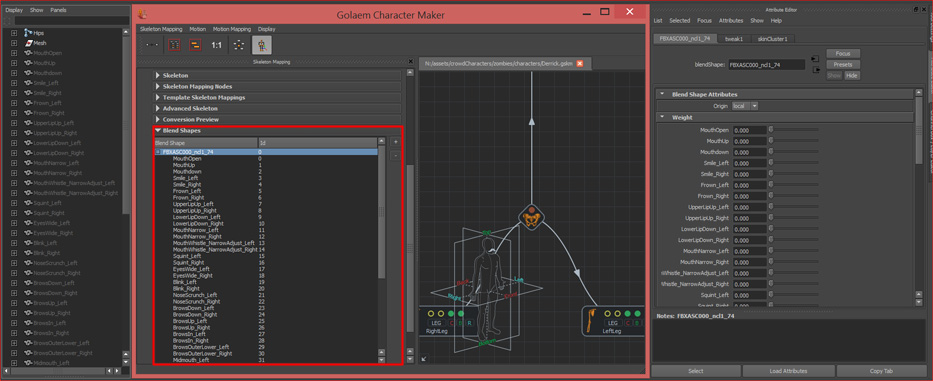Image resolution: width=933 pixels, height=381 pixels.
Task: Click the Squint_Left blend icon in outliner
Action: coord(28,203)
